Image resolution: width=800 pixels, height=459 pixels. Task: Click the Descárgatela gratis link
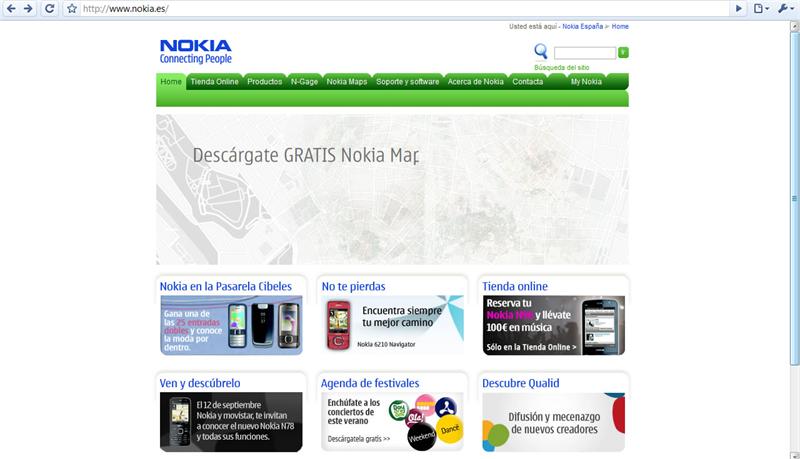click(x=359, y=439)
